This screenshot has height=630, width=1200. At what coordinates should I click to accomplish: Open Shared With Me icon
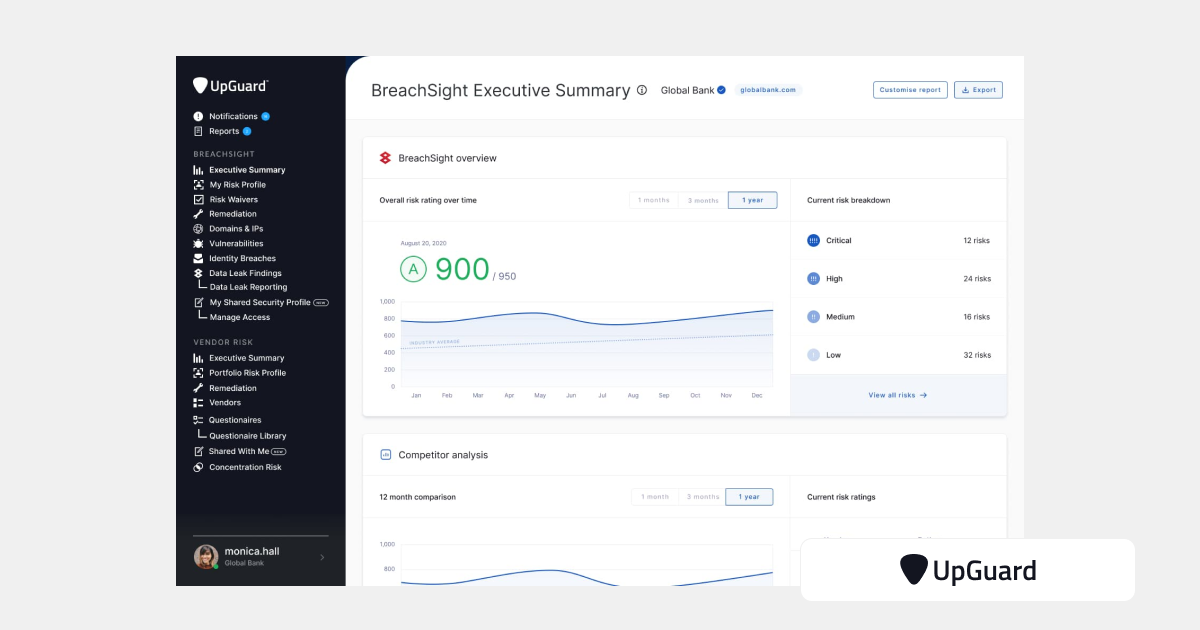click(198, 451)
